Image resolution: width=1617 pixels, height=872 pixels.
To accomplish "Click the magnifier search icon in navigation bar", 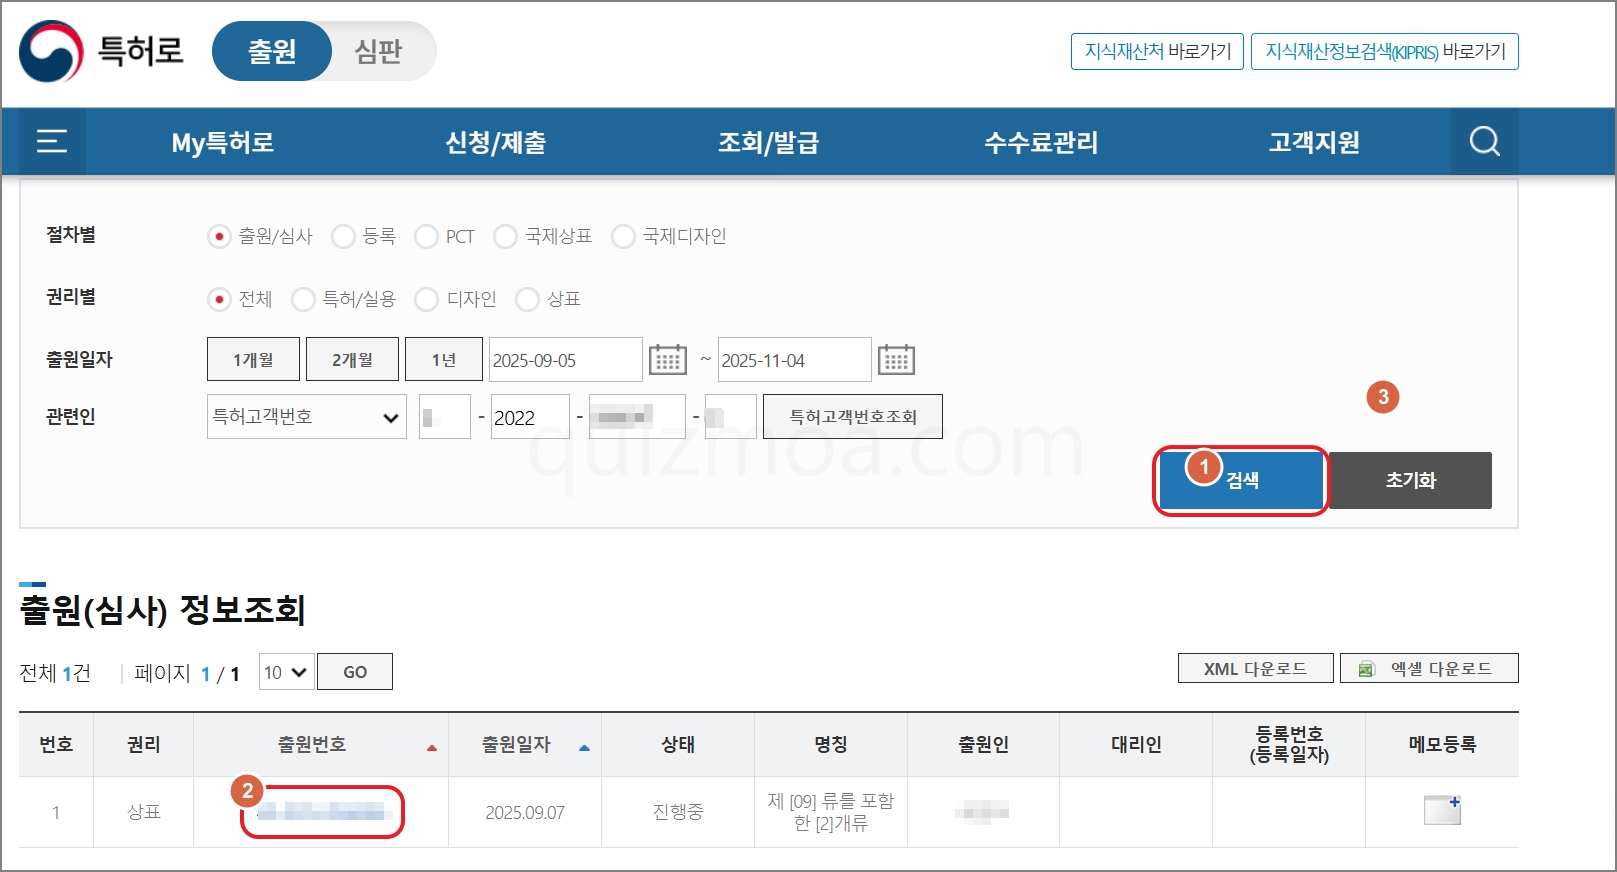I will 1485,142.
